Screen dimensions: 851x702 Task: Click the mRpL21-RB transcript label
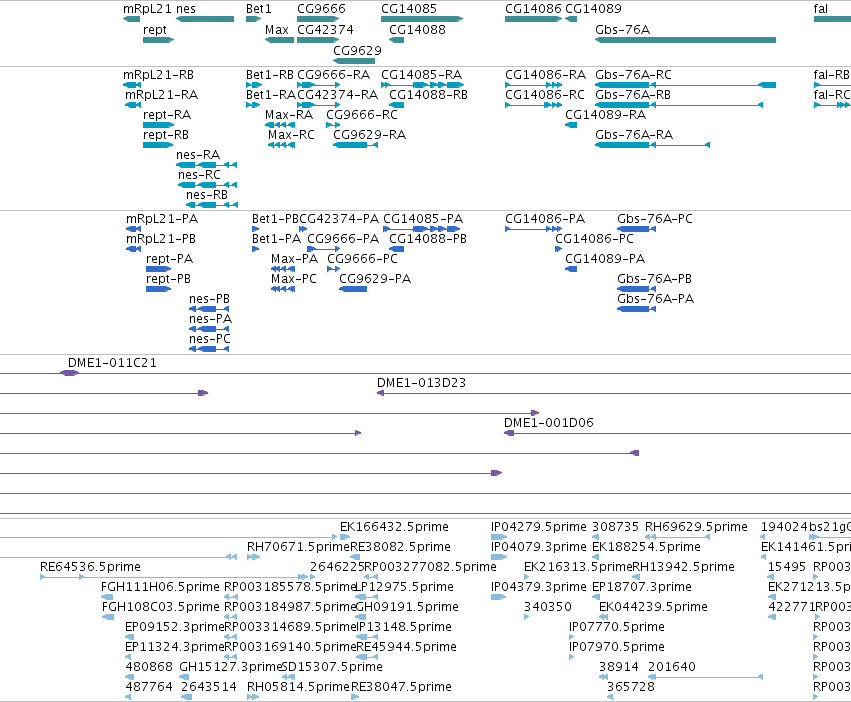(158, 75)
